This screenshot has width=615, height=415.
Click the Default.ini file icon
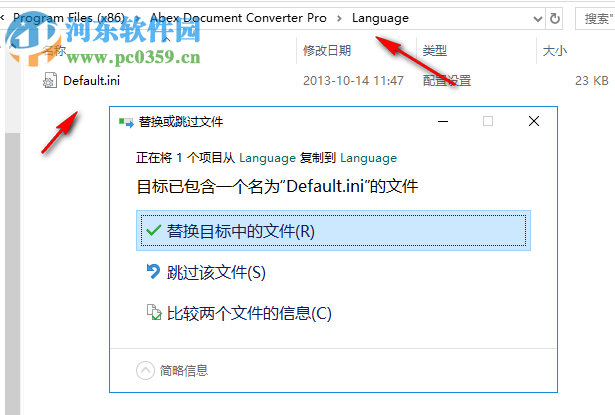49,80
